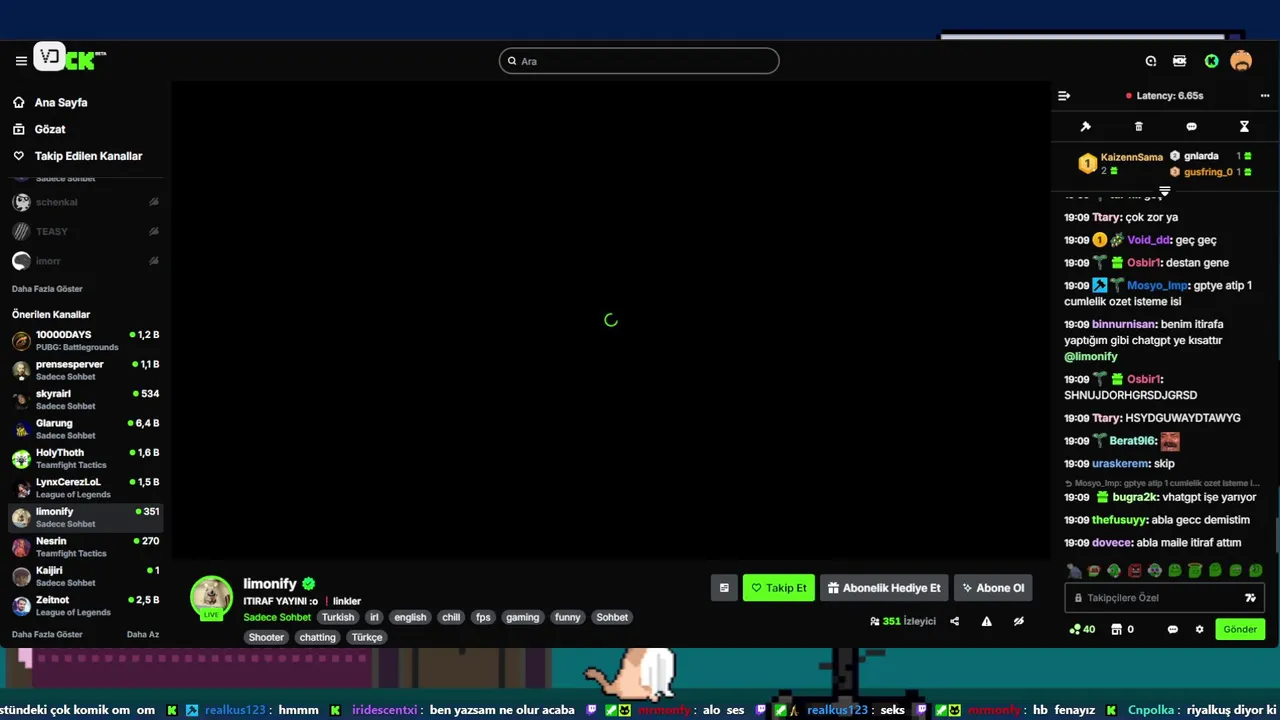The height and width of the screenshot is (720, 1280).
Task: Select the gaming tag
Action: (522, 617)
